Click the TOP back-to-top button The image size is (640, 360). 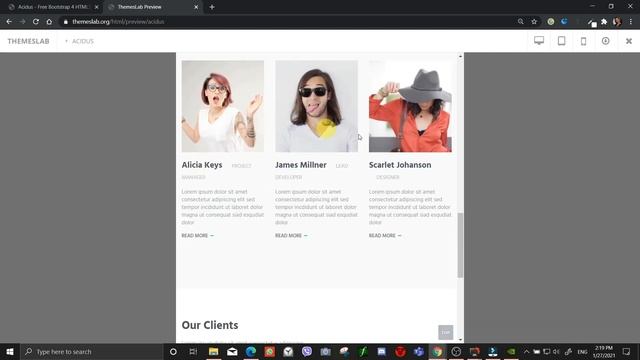(446, 332)
